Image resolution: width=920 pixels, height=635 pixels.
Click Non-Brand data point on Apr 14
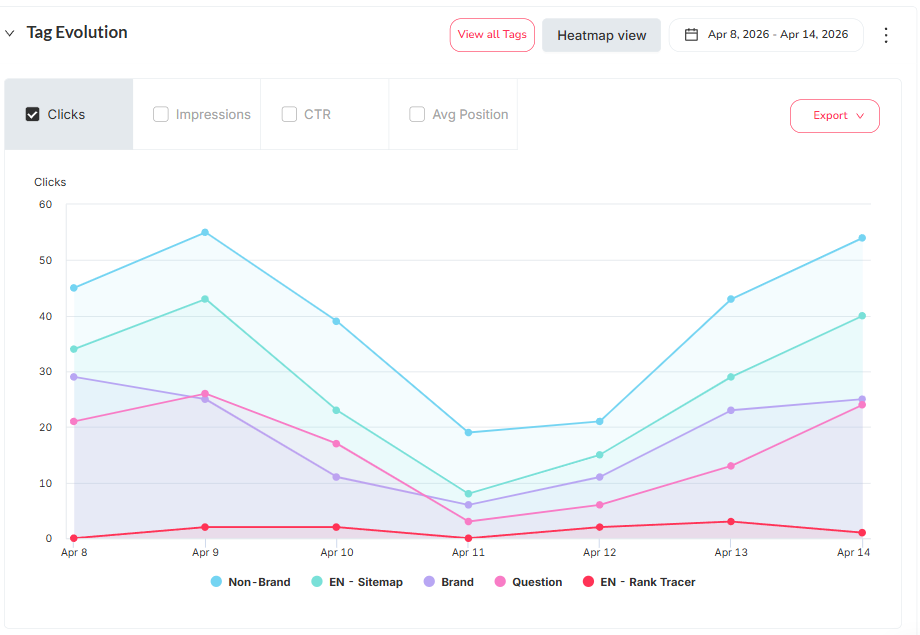(862, 238)
